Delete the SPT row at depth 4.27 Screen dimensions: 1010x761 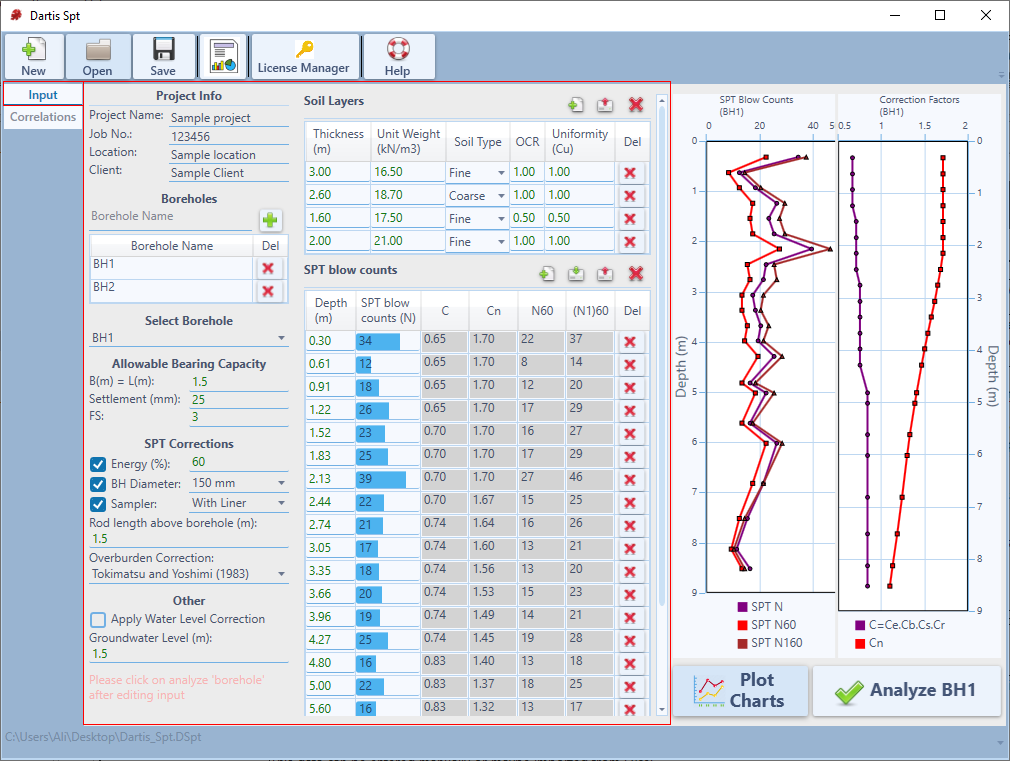(630, 641)
